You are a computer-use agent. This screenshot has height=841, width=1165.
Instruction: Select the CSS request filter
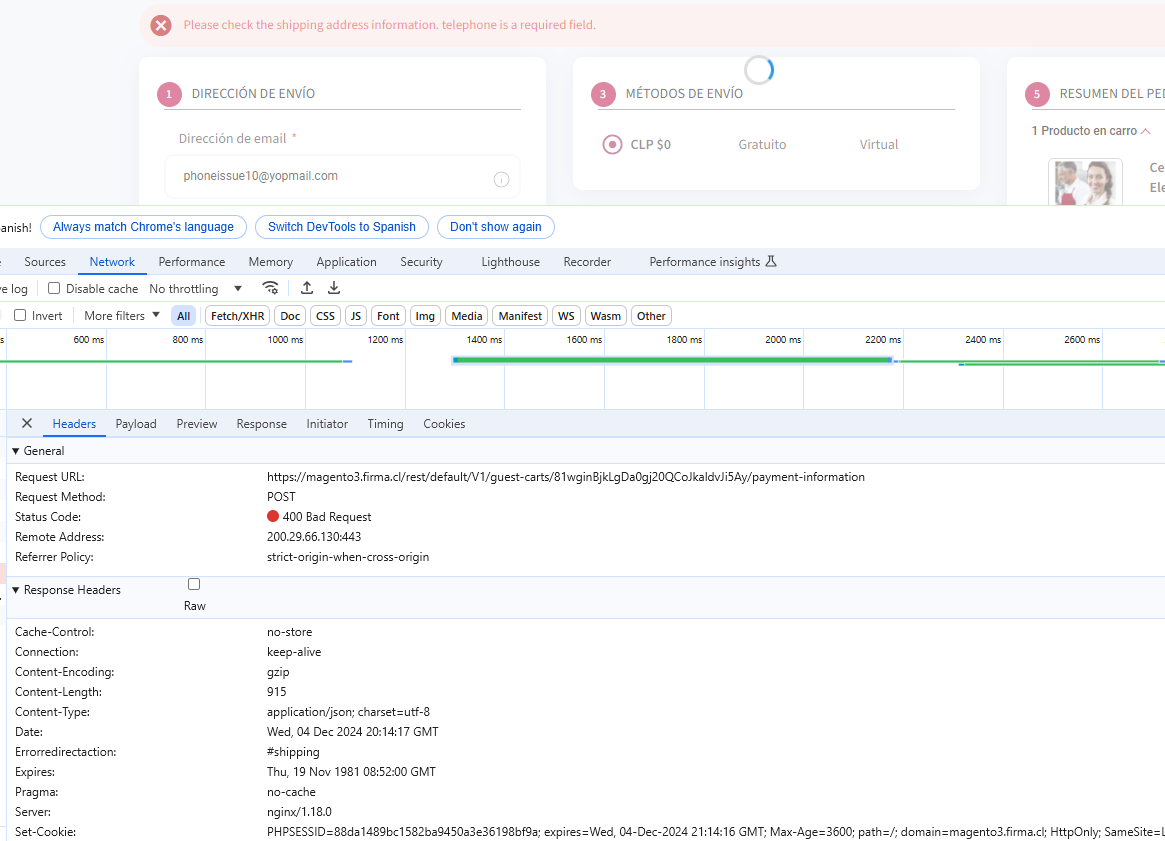(324, 315)
